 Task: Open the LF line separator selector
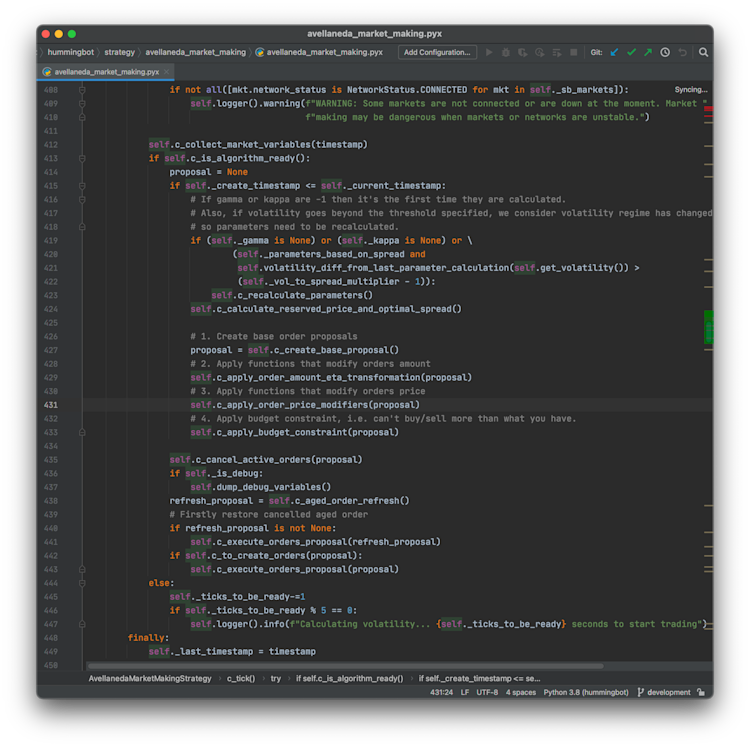[464, 692]
